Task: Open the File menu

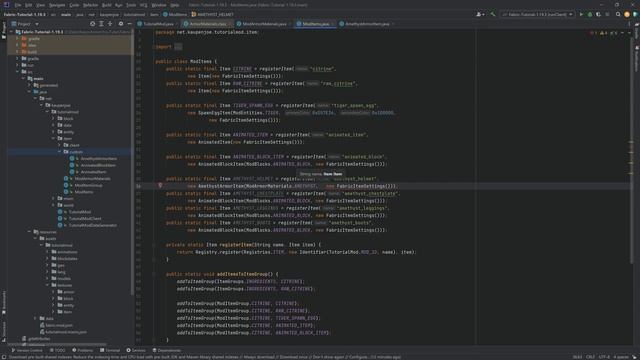Action: 18,5
